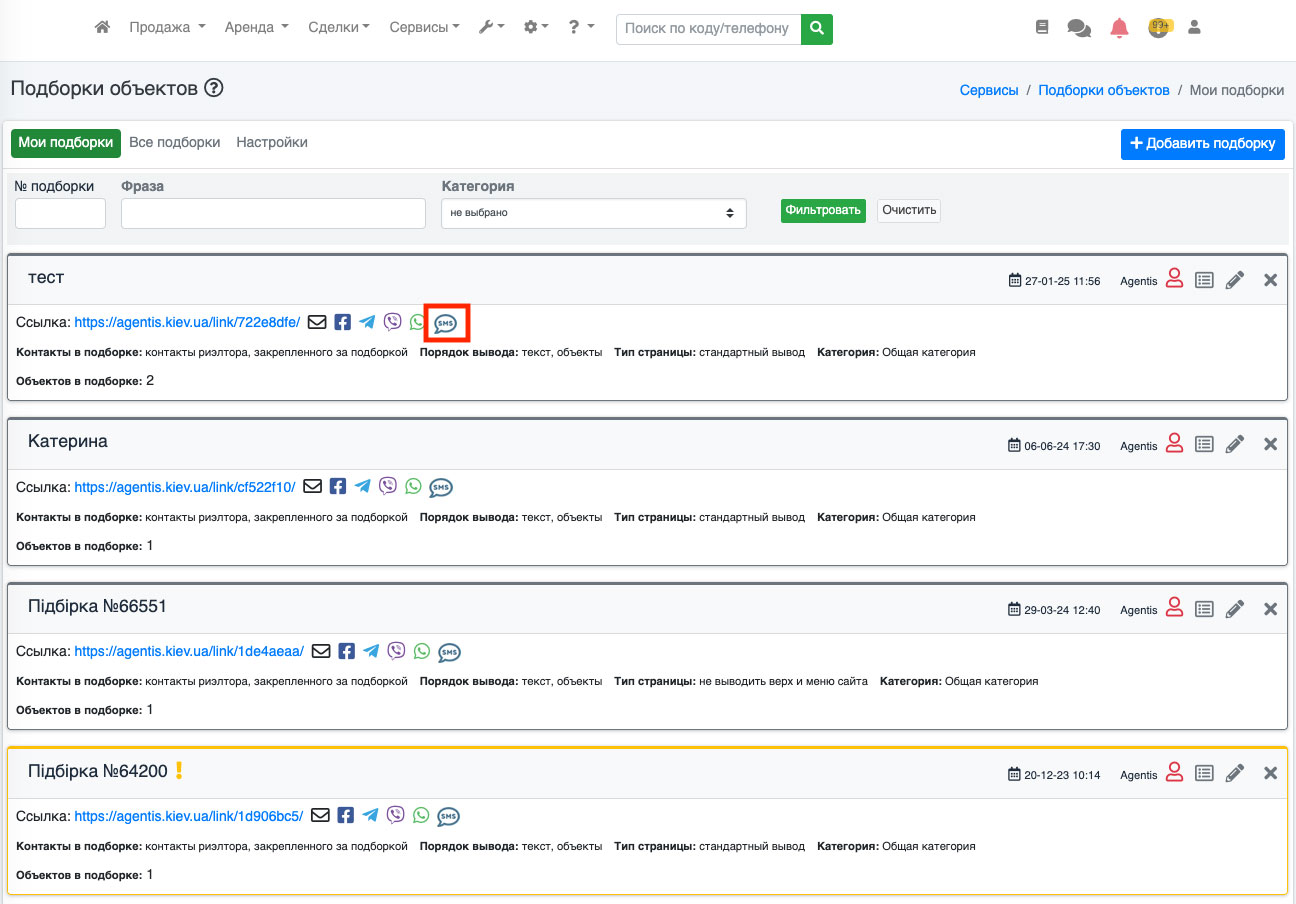Open list view icon for Катерина collection

pos(1204,445)
